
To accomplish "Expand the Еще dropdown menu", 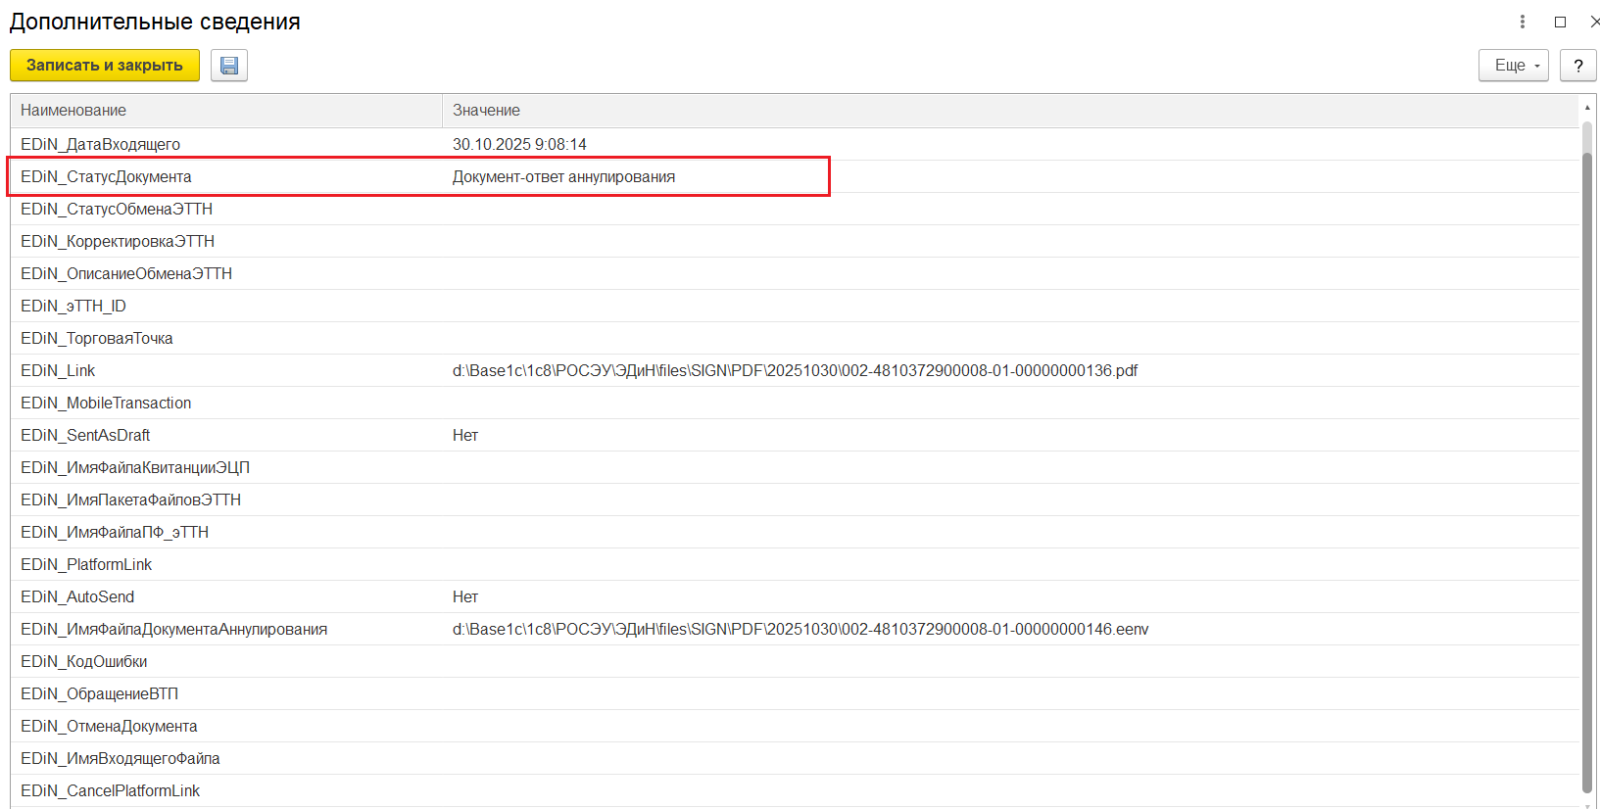I will 1514,66.
